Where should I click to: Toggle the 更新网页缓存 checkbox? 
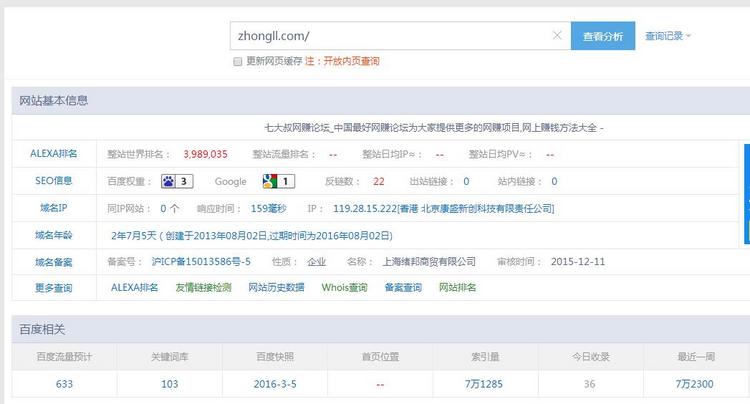237,62
